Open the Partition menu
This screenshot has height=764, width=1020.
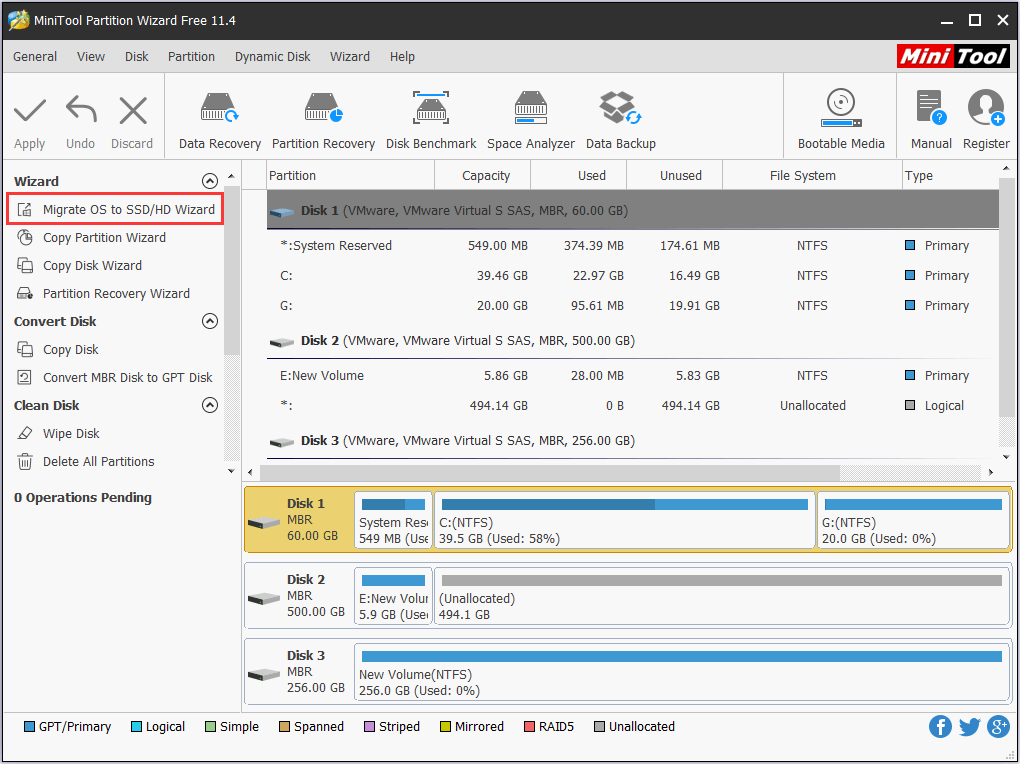[x=191, y=57]
